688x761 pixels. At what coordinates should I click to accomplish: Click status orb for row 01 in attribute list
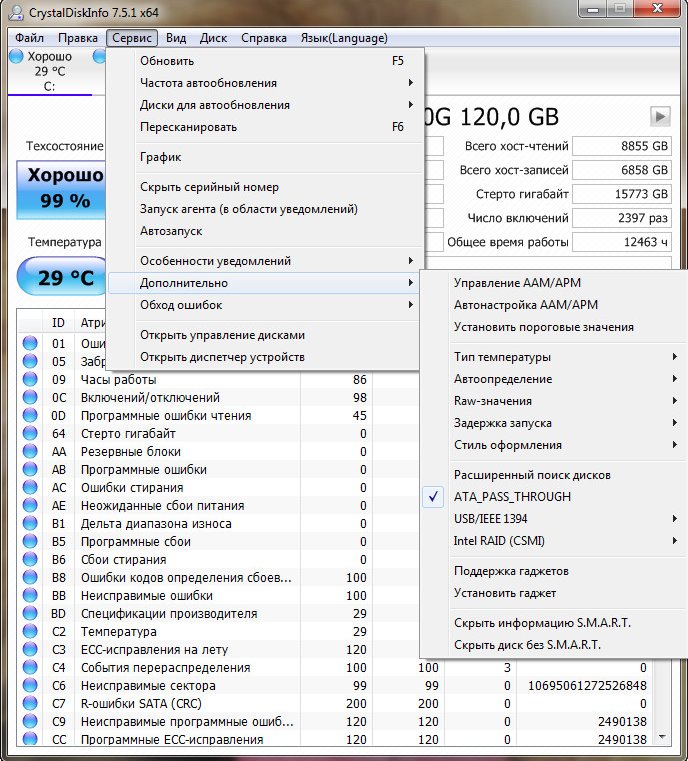[x=30, y=343]
